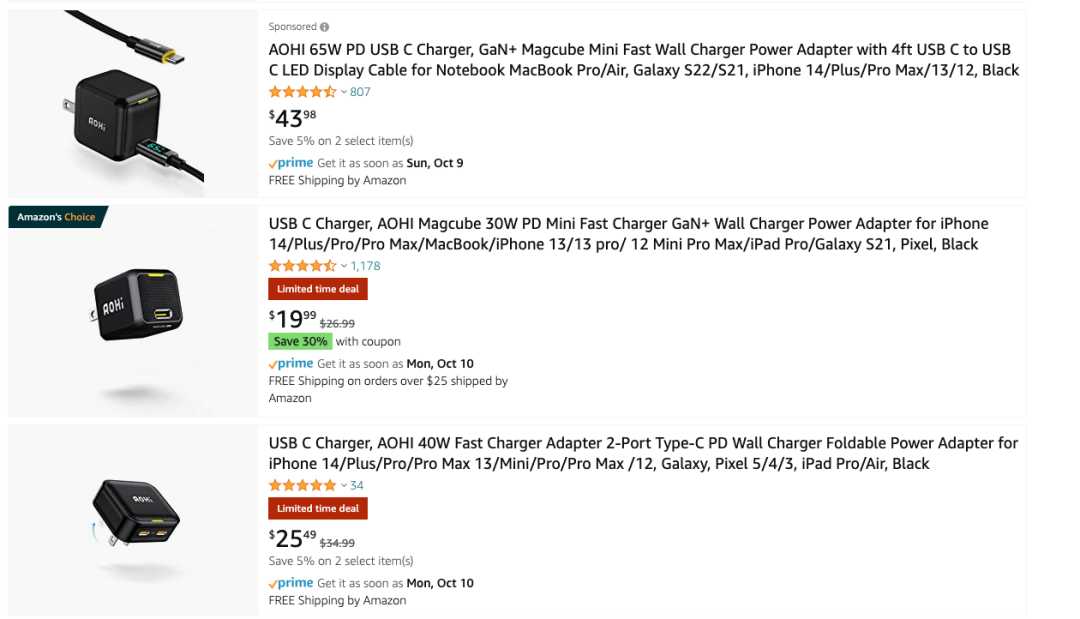The image size is (1080, 619).
Task: Expand rating breakdown arrow next to 1,178
Action: coord(344,266)
